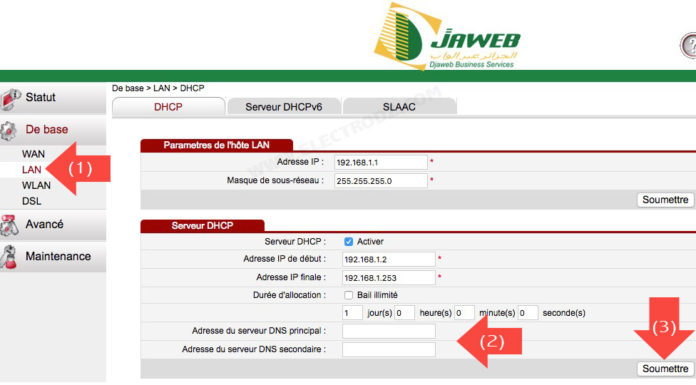Image resolution: width=696 pixels, height=385 pixels.
Task: Click Soumettre under Serveur DHCP section
Action: [665, 369]
